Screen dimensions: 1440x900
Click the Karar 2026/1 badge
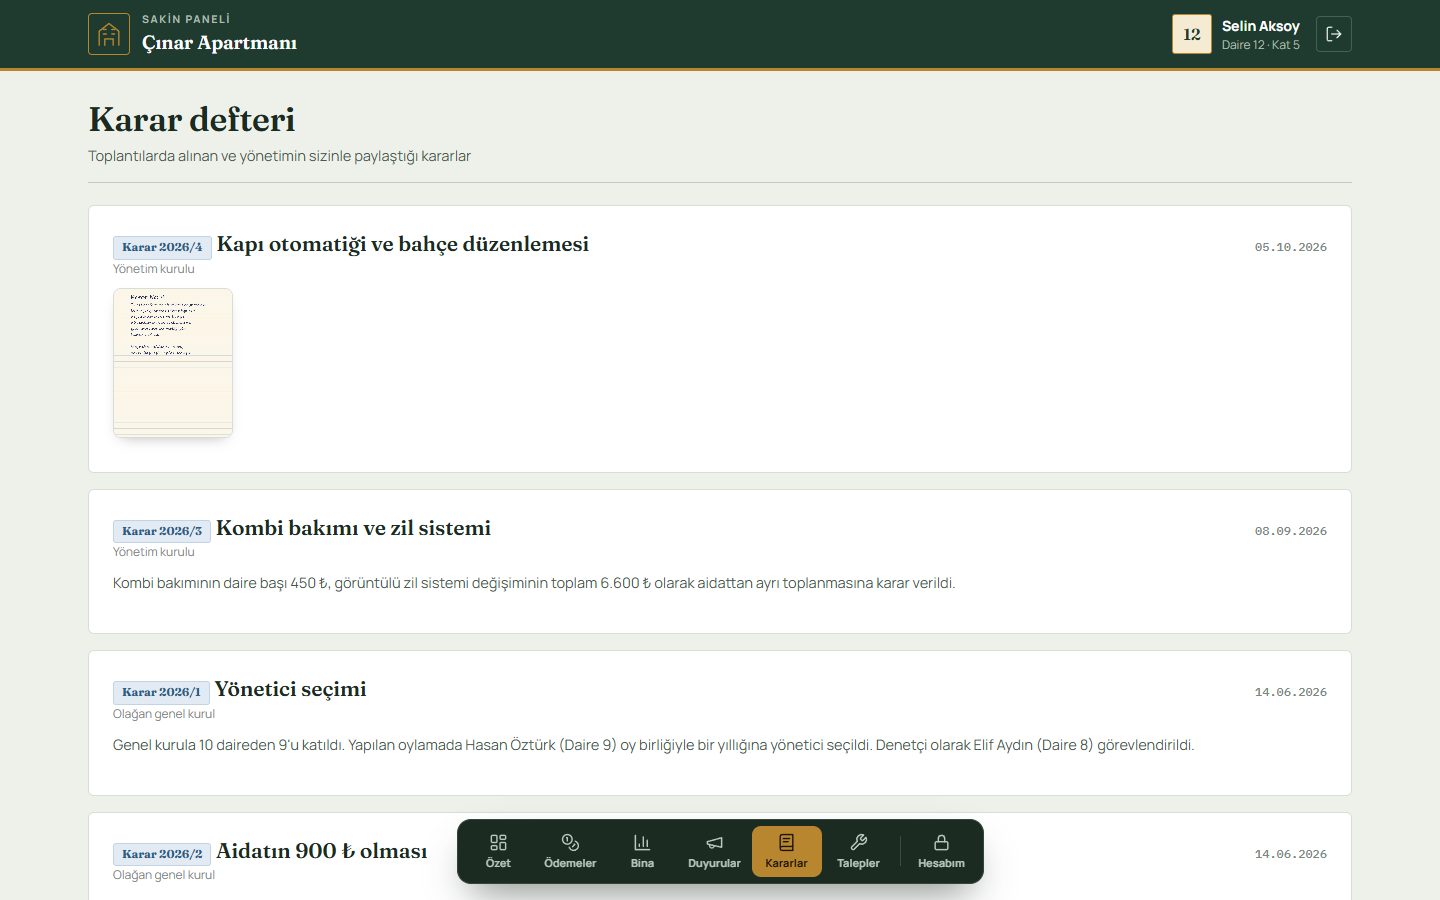[161, 692]
